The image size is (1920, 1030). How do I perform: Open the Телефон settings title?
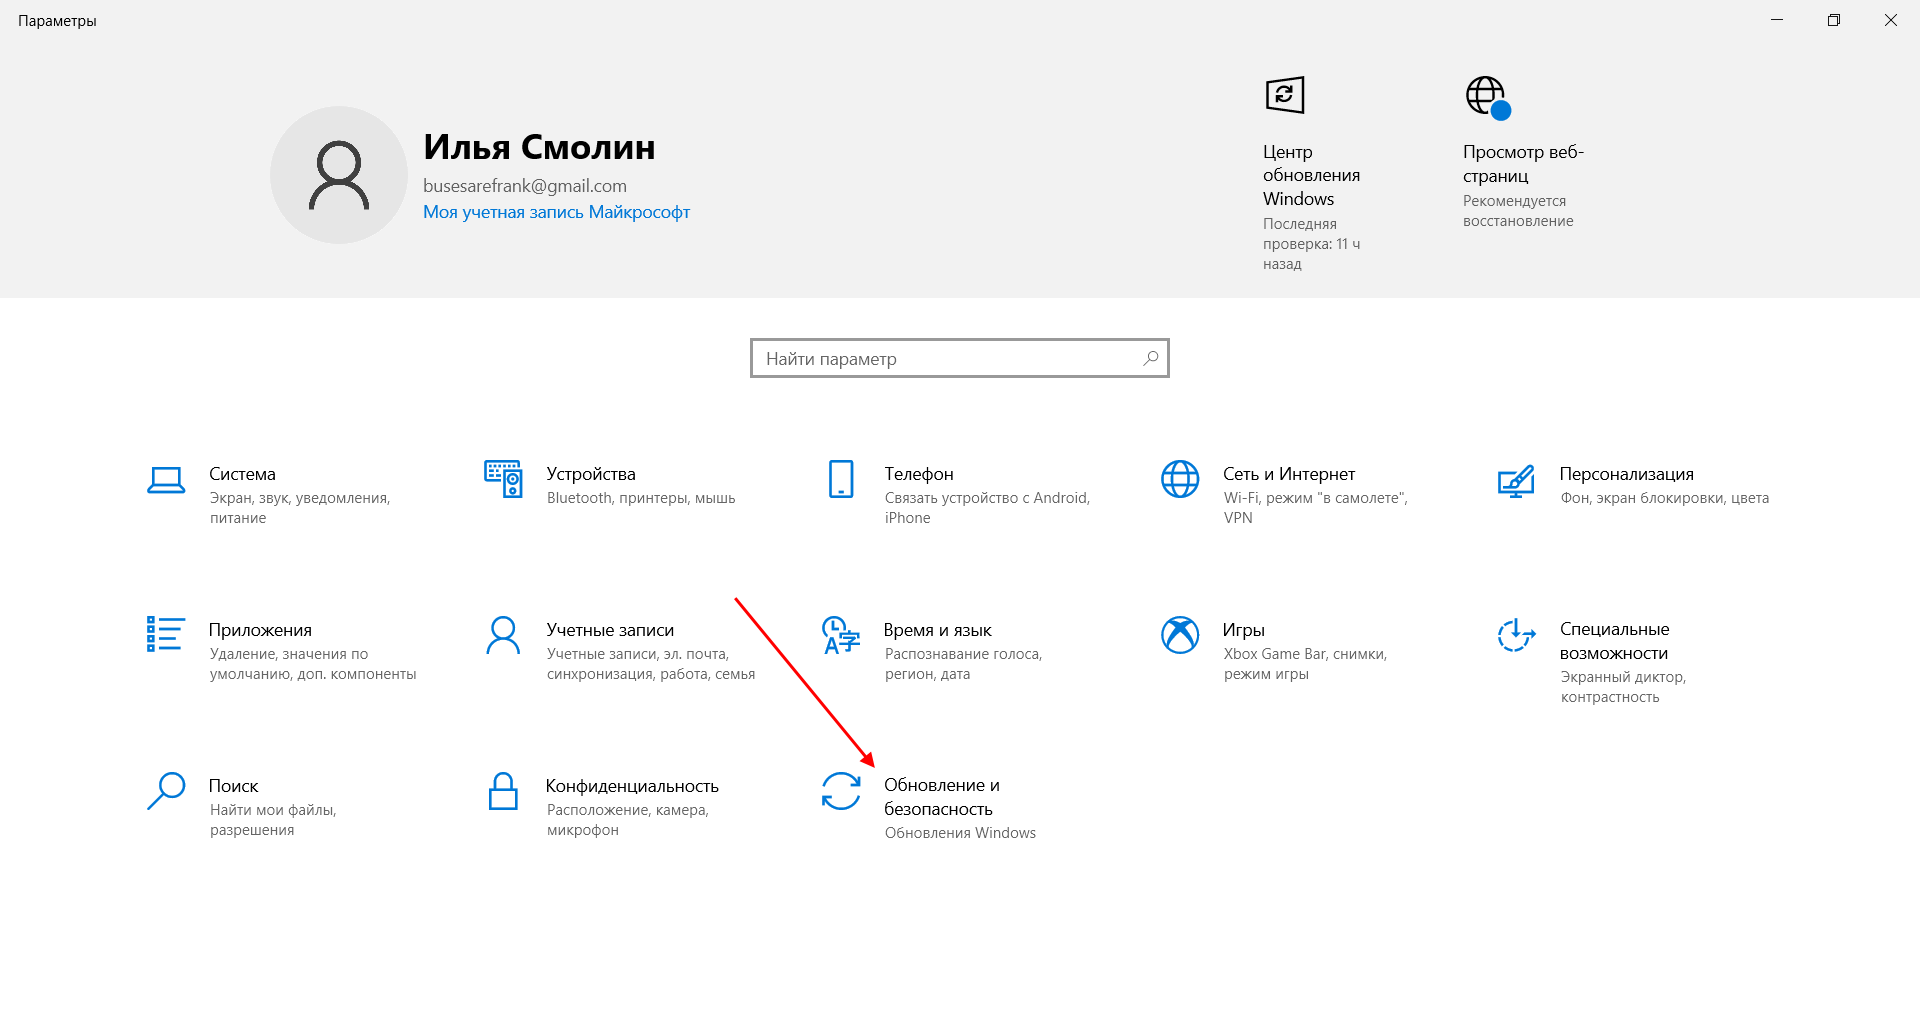pyautogui.click(x=919, y=474)
